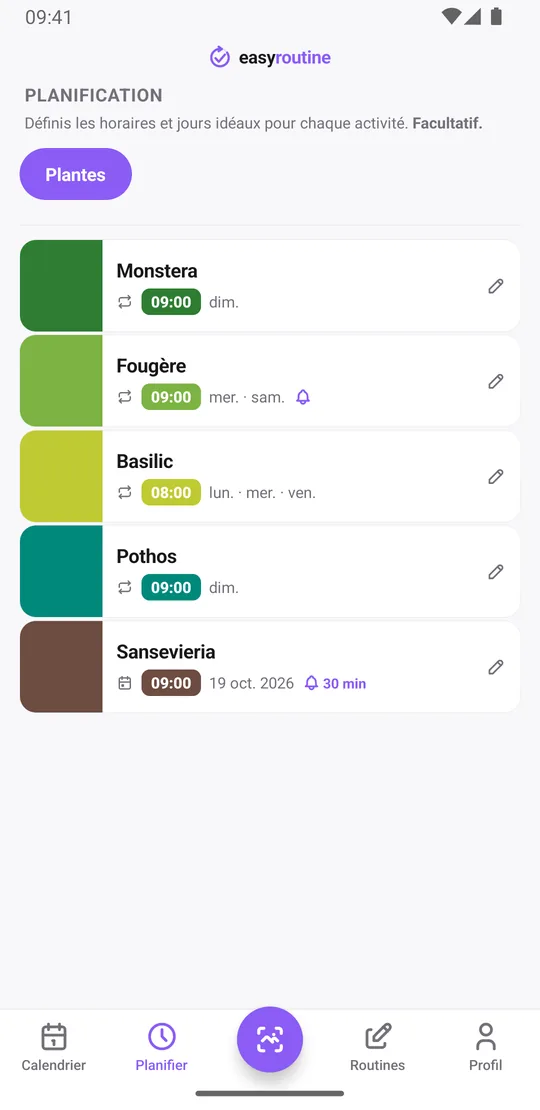The width and height of the screenshot is (540, 1110).
Task: Click the dark green Monstera color swatch
Action: [61, 285]
